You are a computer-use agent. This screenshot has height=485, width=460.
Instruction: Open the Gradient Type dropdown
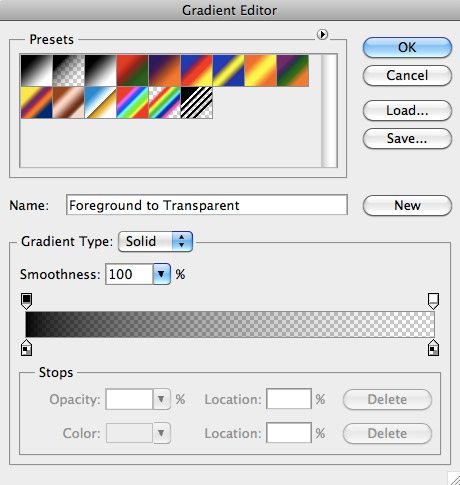point(155,241)
